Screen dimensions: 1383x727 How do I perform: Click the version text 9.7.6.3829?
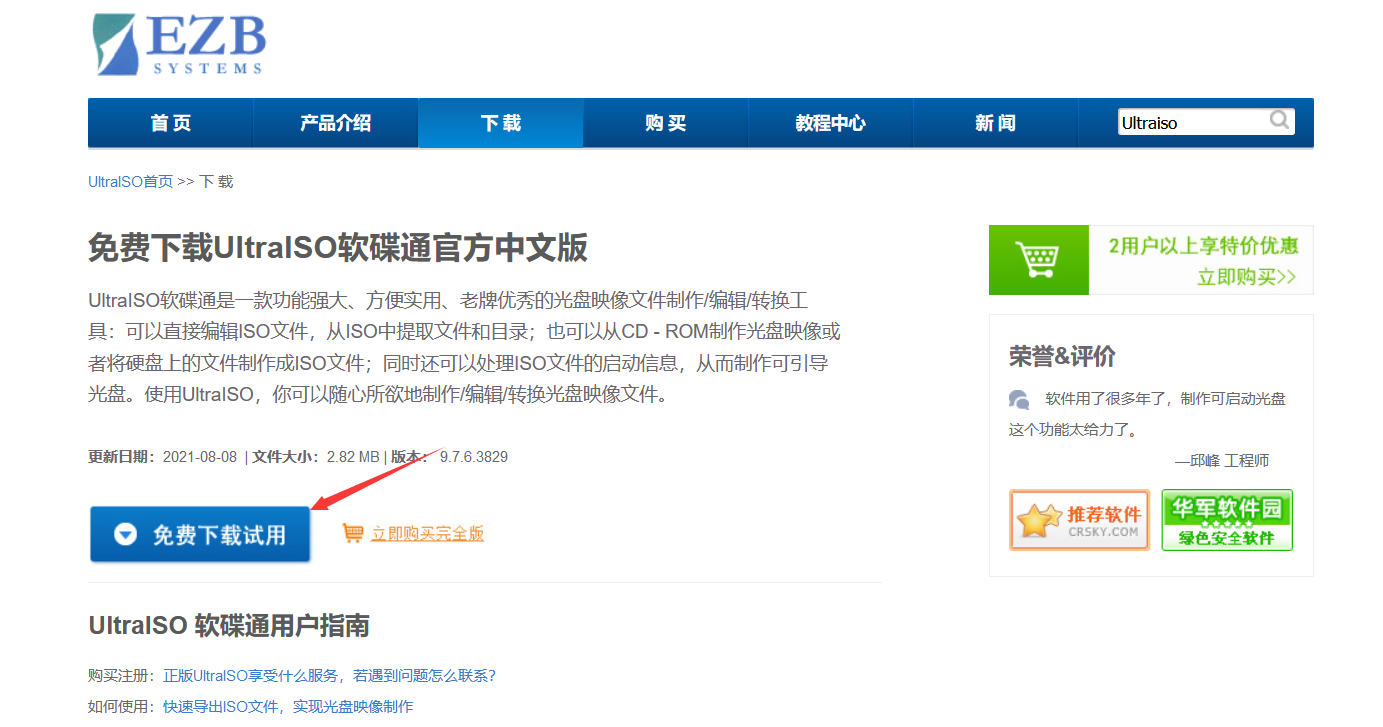tap(474, 457)
